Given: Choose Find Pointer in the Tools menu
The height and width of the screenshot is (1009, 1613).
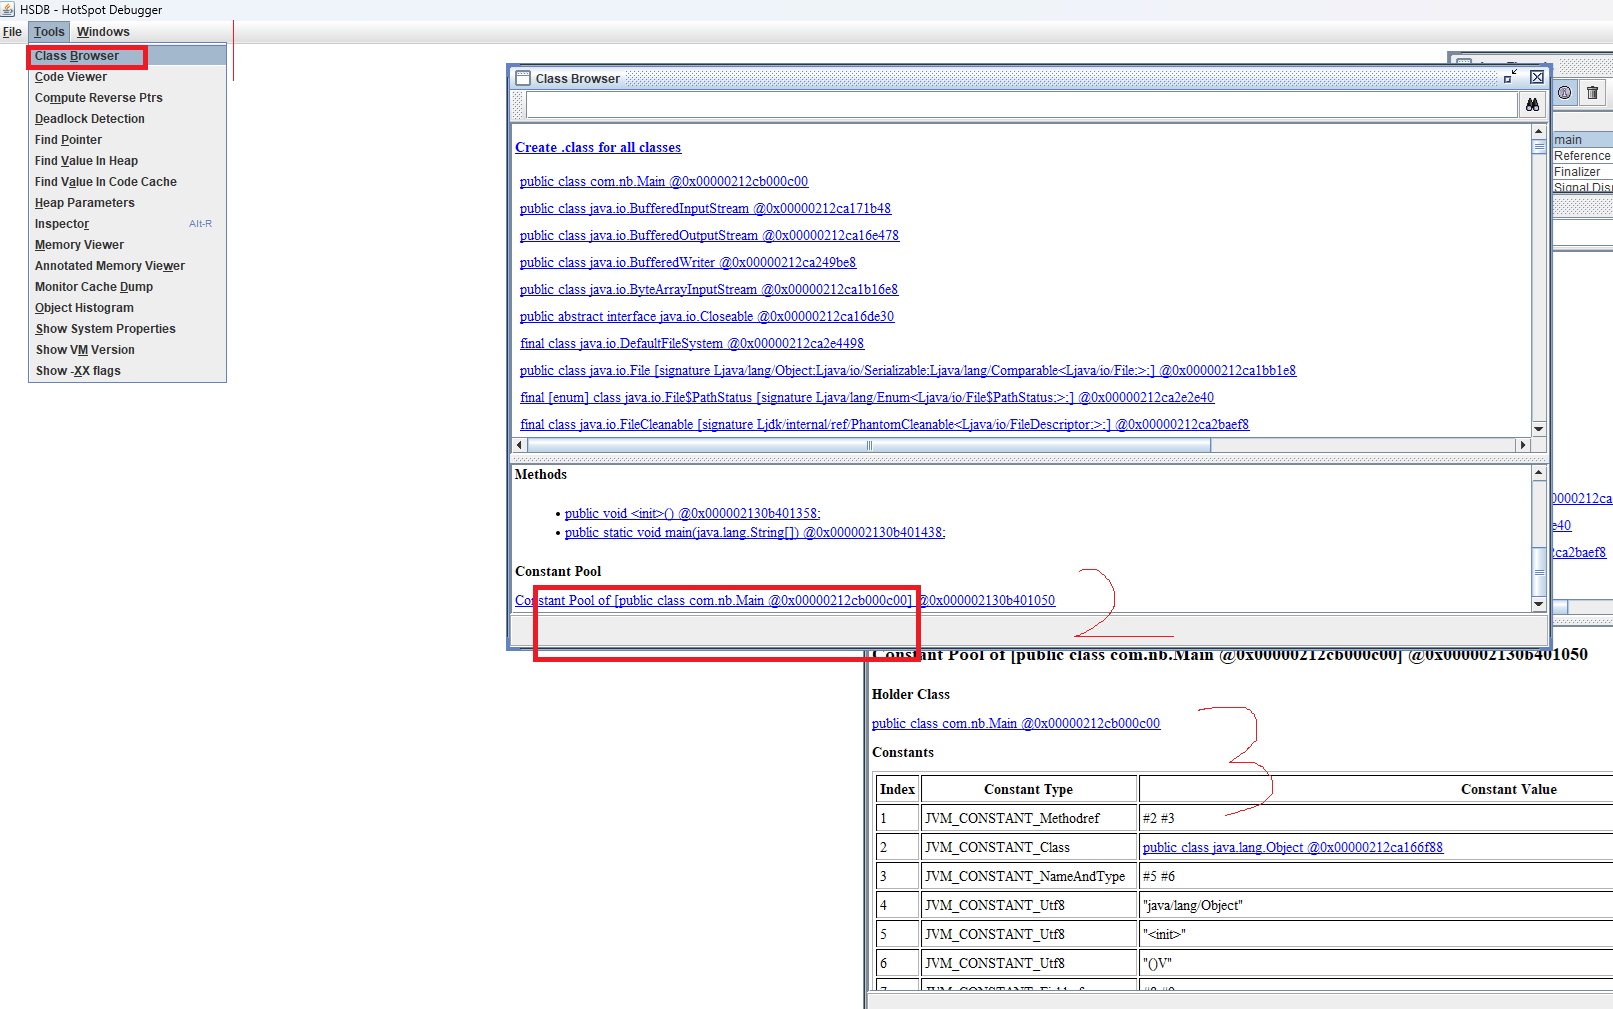Looking at the screenshot, I should click(127, 140).
